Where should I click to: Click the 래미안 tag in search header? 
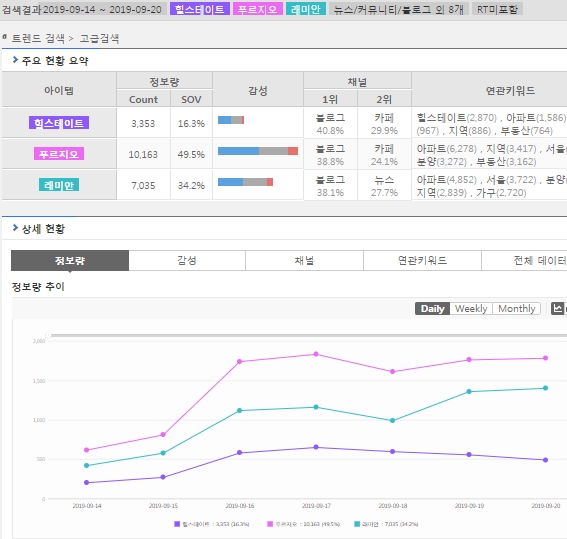click(x=306, y=9)
